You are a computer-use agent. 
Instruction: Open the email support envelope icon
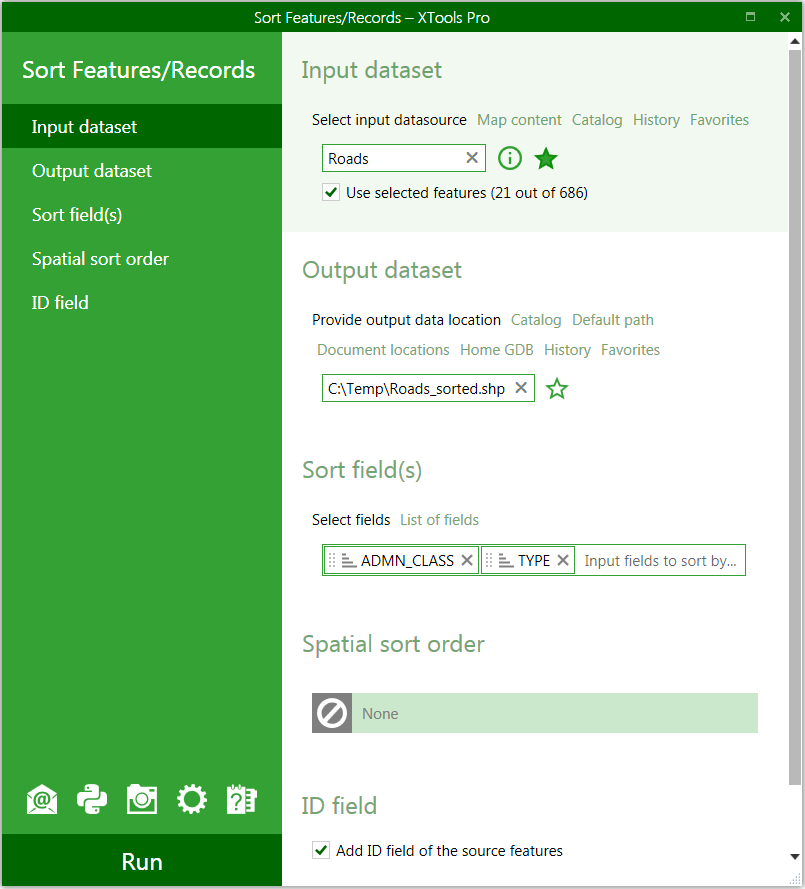[42, 799]
